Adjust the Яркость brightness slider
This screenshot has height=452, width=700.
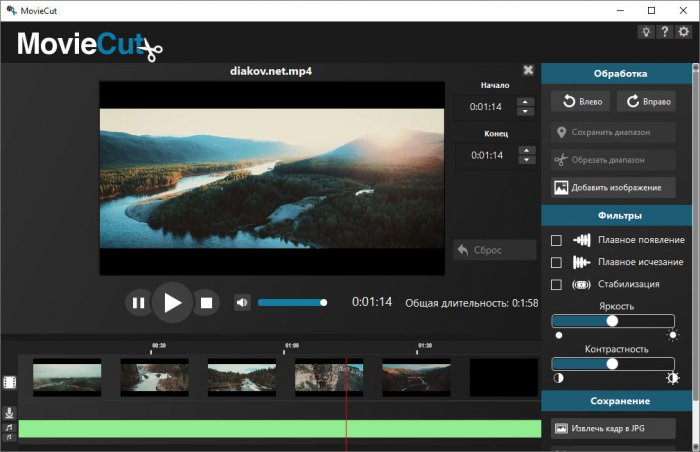point(612,321)
